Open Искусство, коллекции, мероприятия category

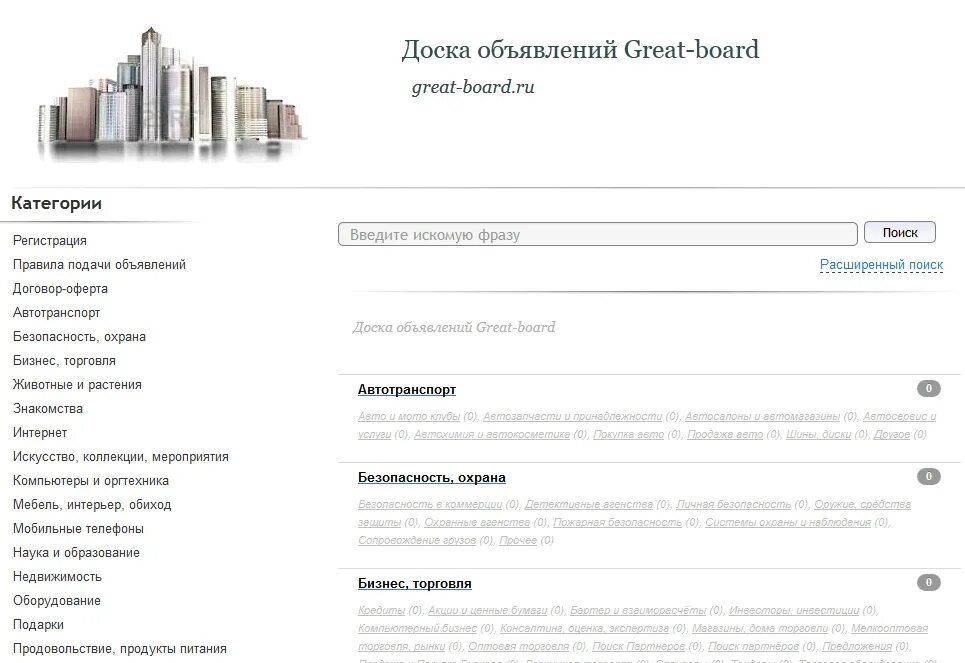tap(121, 457)
